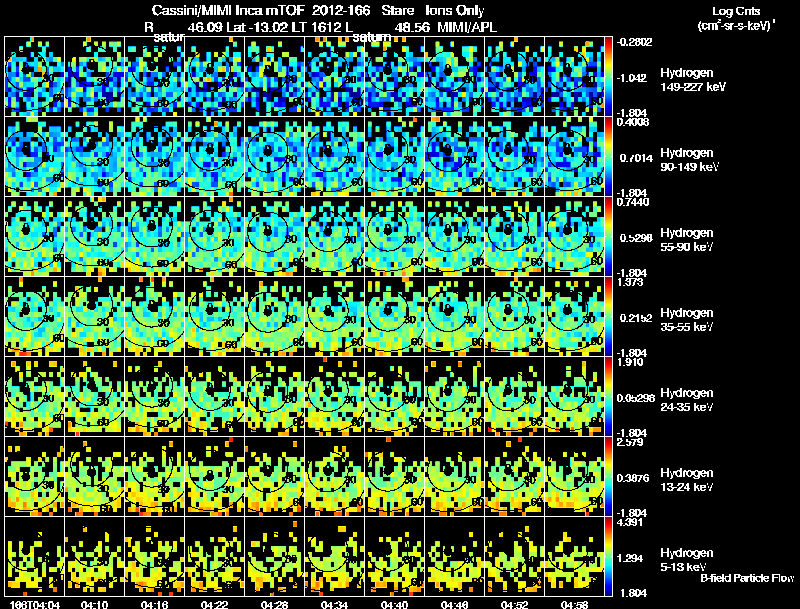
Task: Click the 04:22 time axis label
Action: pos(214,604)
